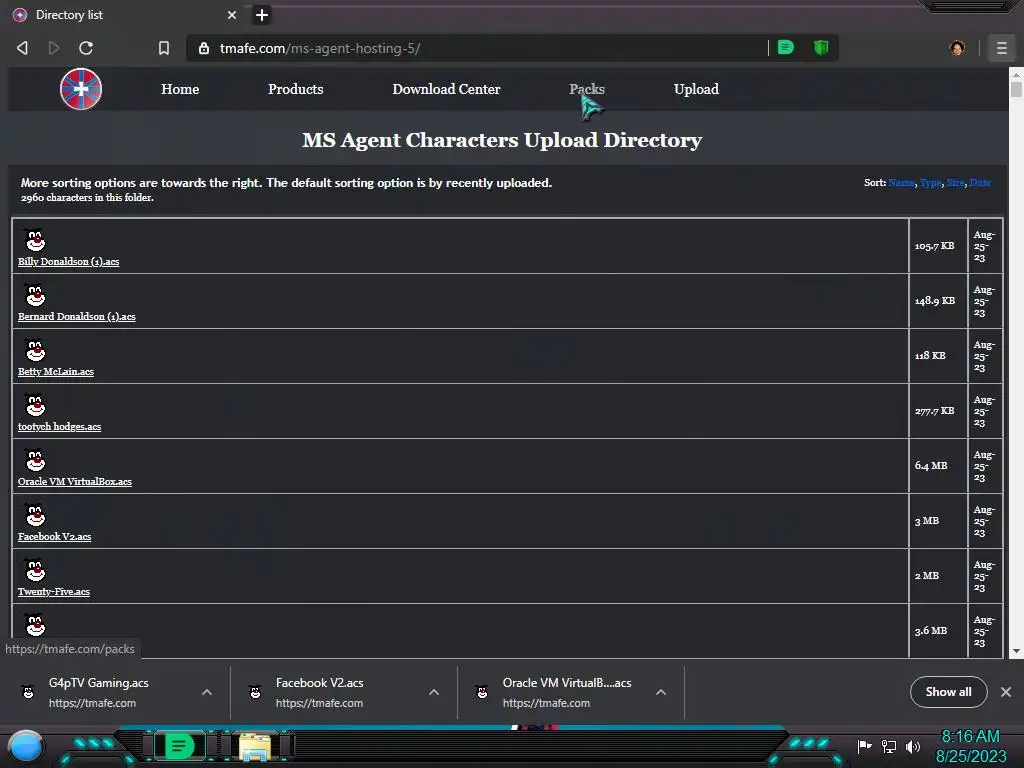Expand options for G4pTV Gaming.acs download

(x=207, y=692)
